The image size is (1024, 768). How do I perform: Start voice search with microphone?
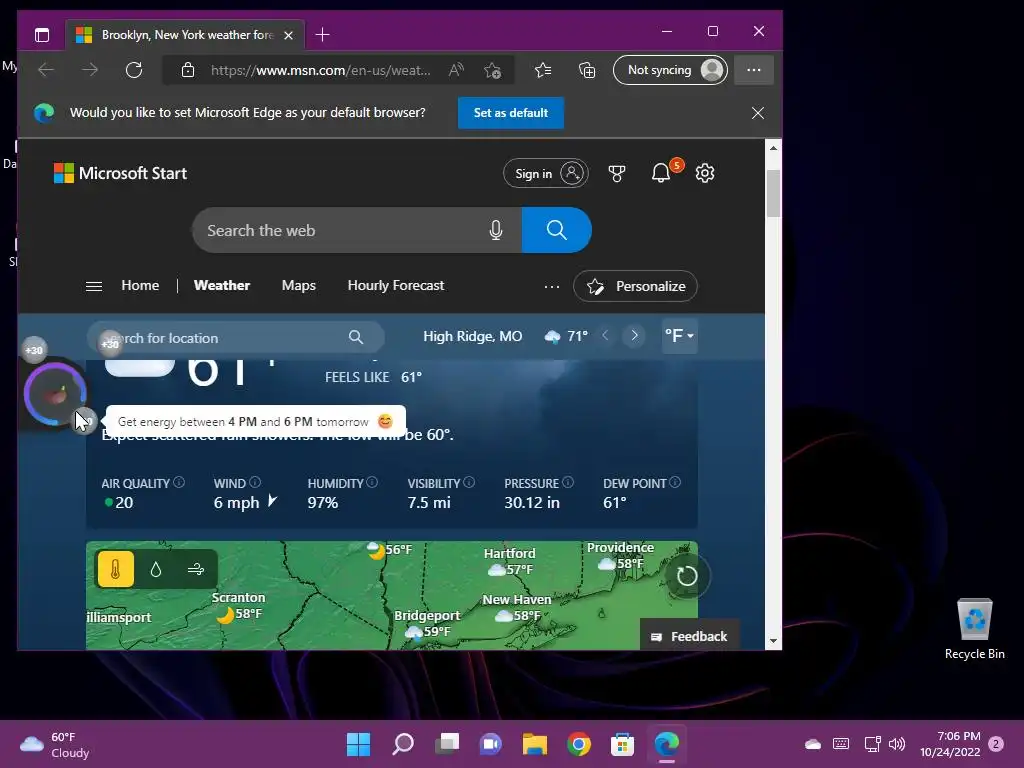click(x=496, y=230)
